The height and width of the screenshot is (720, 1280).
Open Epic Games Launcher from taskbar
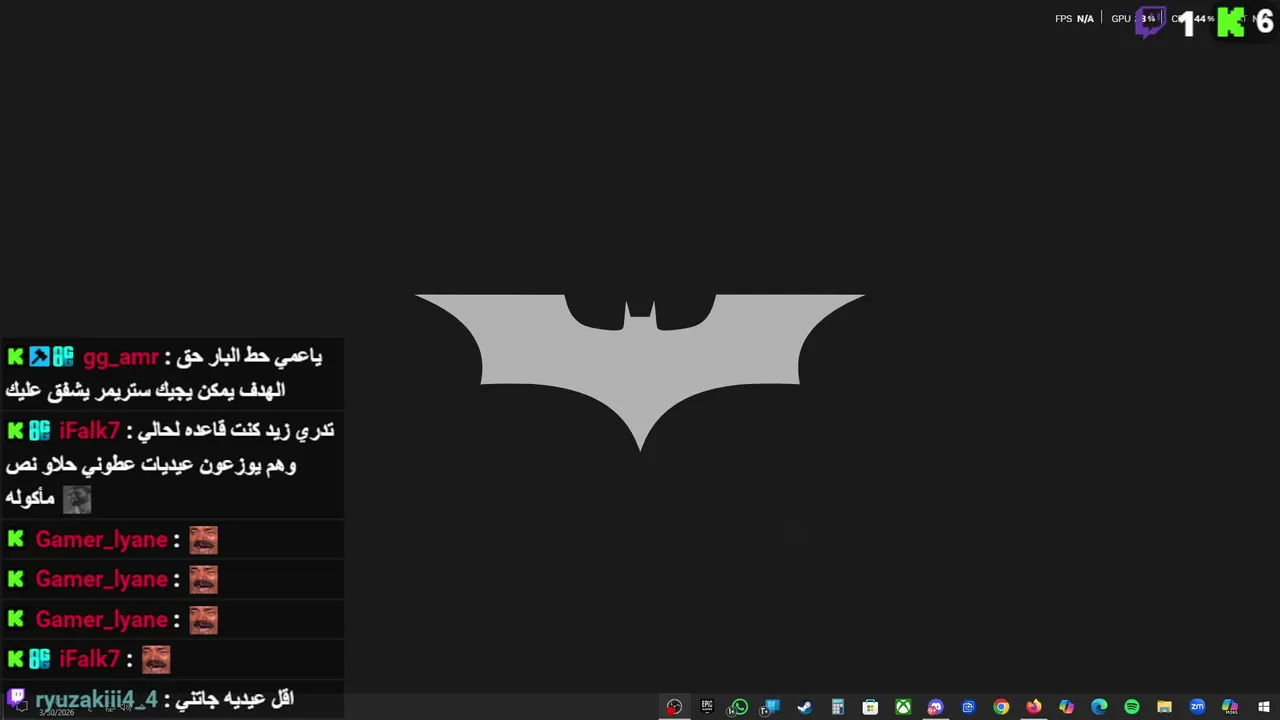(x=707, y=707)
